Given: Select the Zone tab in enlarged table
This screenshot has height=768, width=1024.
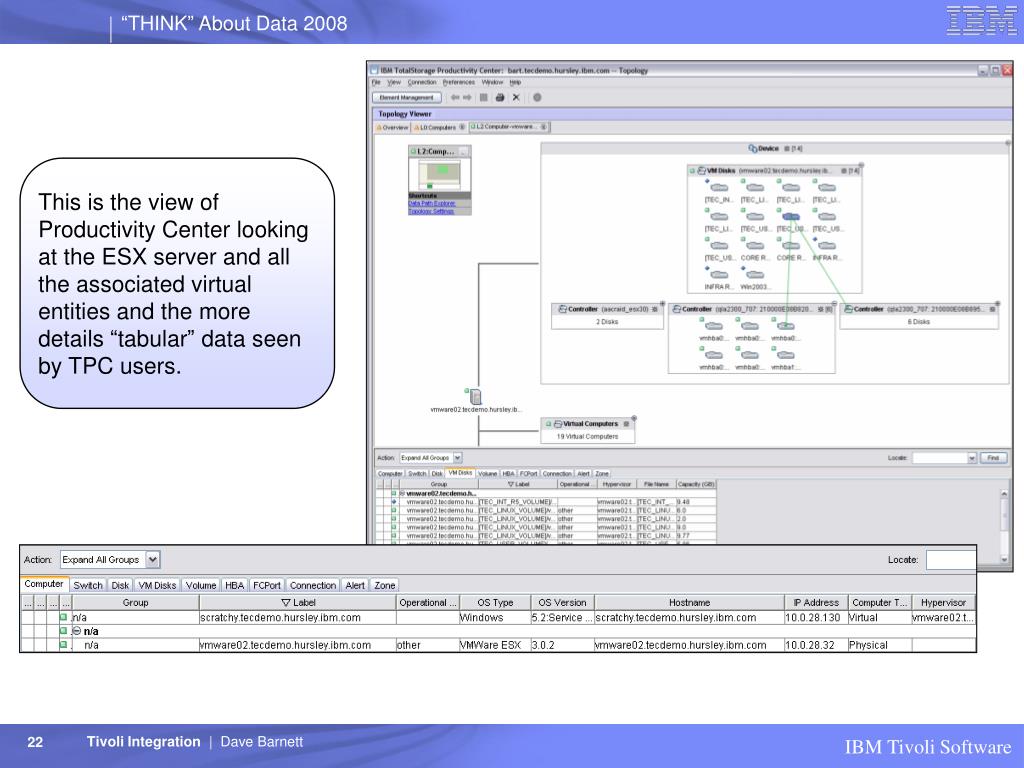Looking at the screenshot, I should 385,585.
